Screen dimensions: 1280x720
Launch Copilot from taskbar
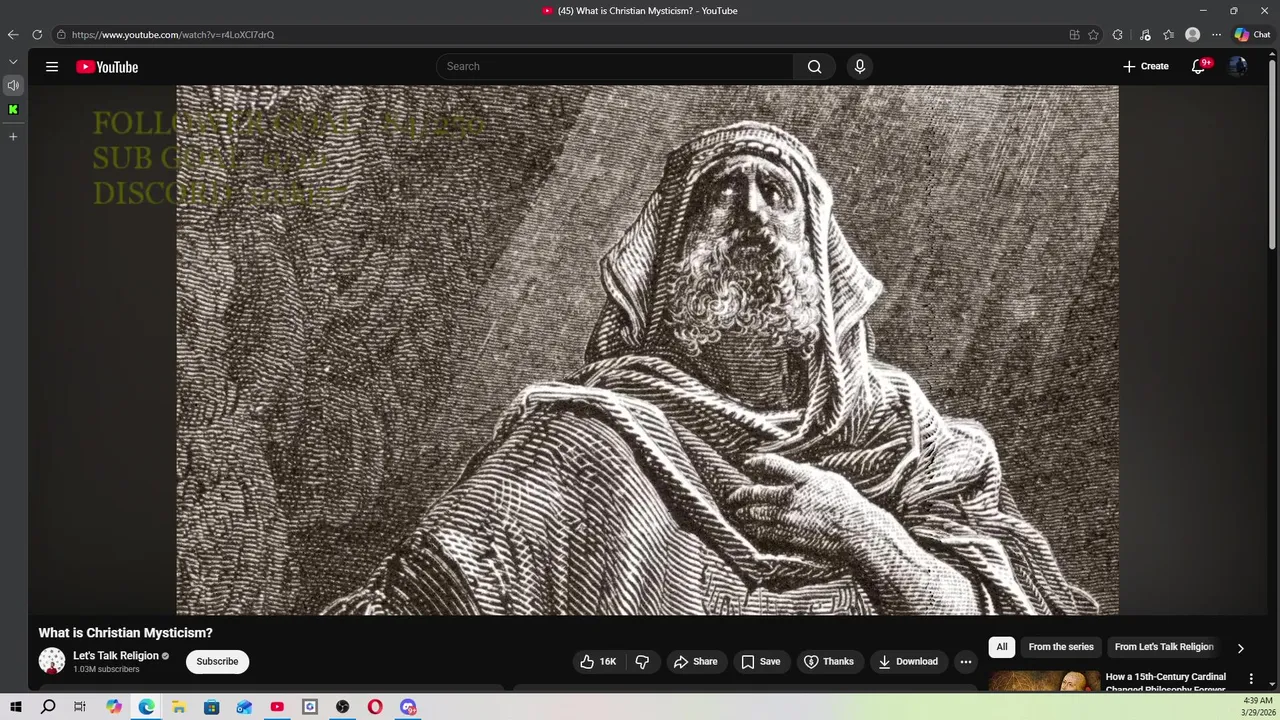click(114, 707)
